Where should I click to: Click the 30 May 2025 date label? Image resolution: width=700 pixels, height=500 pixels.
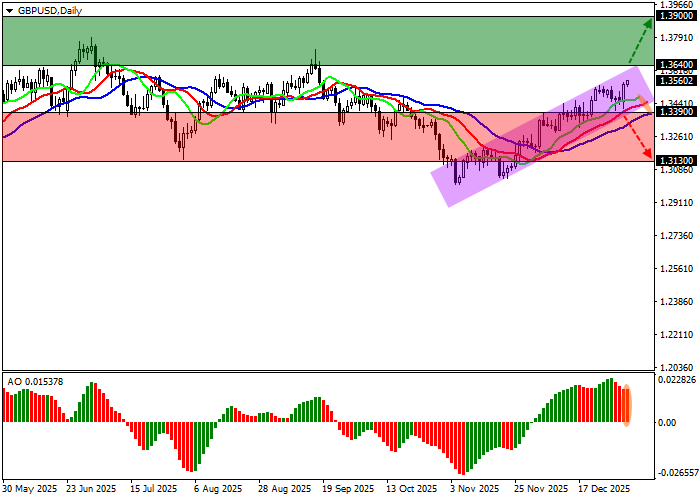pyautogui.click(x=30, y=489)
